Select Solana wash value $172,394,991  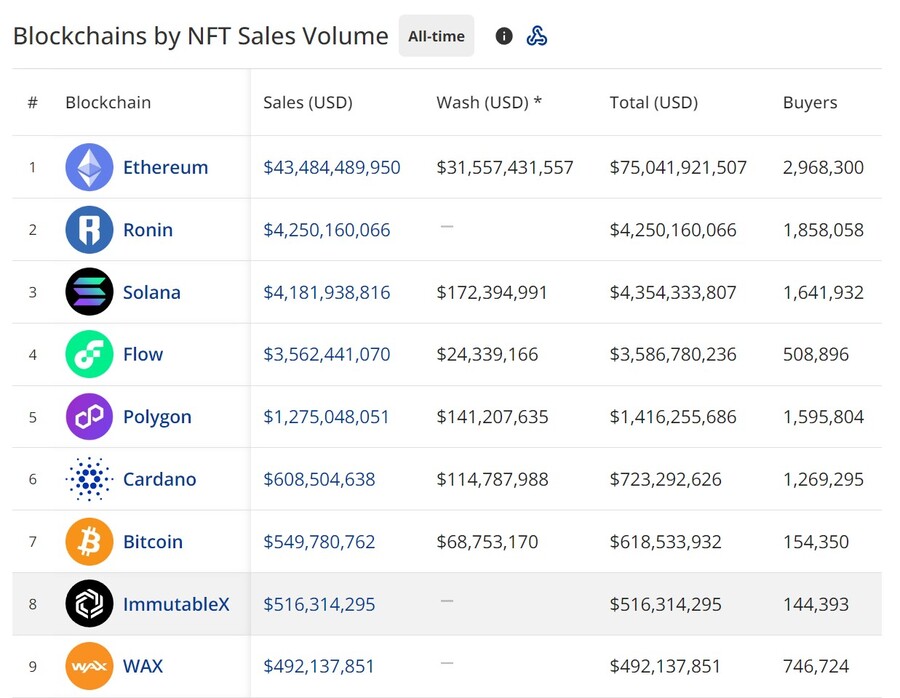click(x=492, y=292)
